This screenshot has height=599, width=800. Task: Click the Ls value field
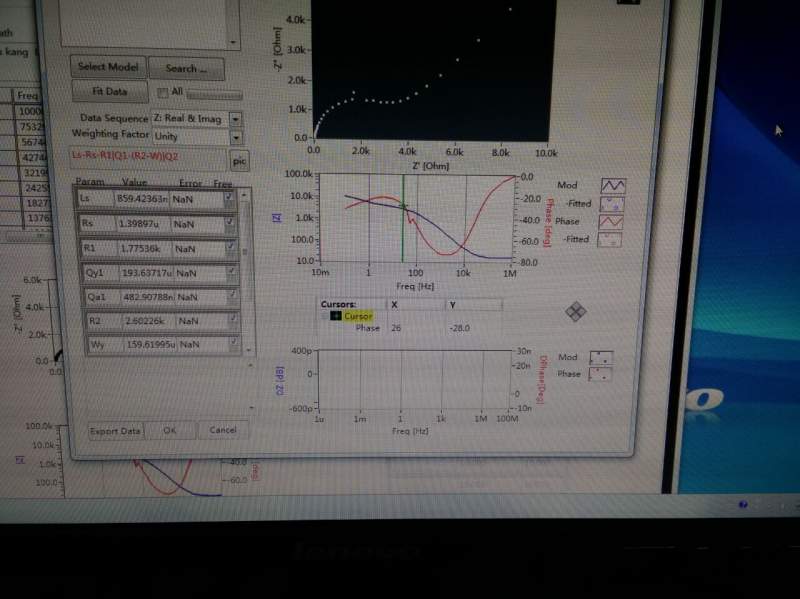142,198
